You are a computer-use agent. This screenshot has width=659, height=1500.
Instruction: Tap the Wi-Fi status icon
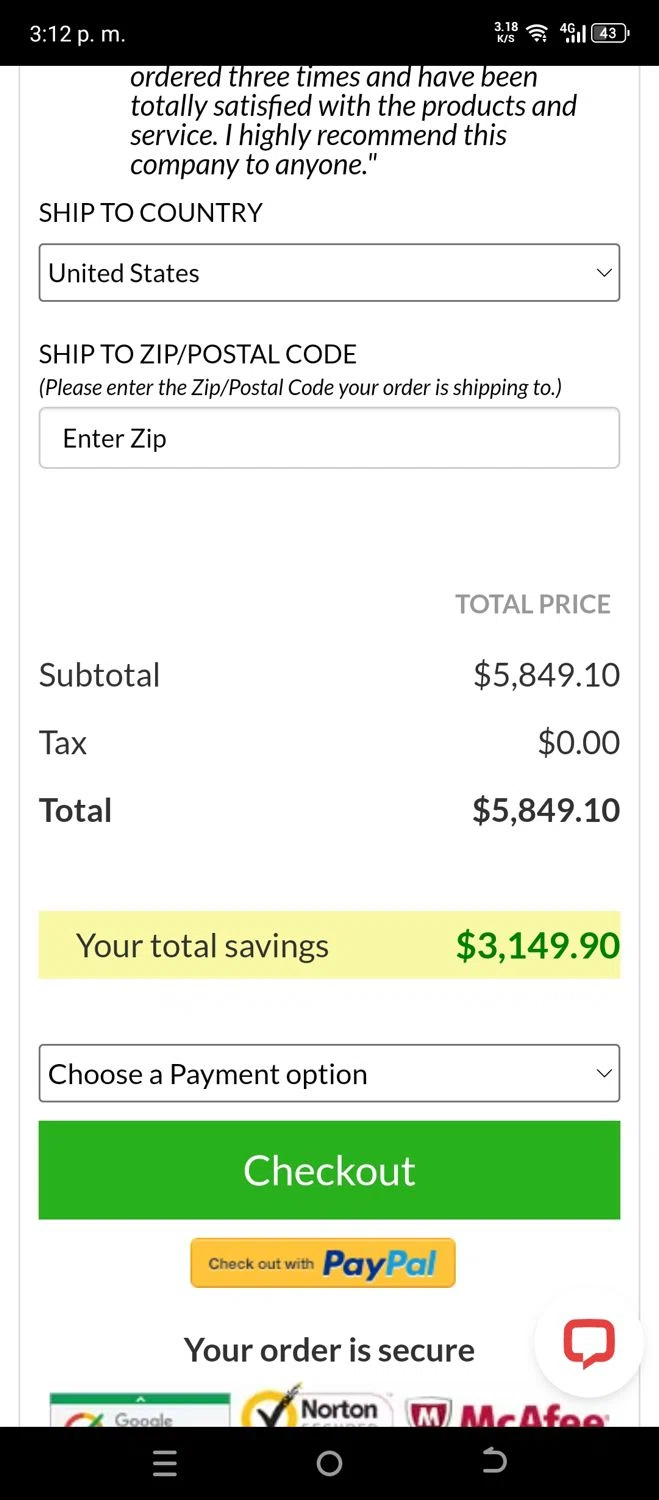[x=537, y=33]
